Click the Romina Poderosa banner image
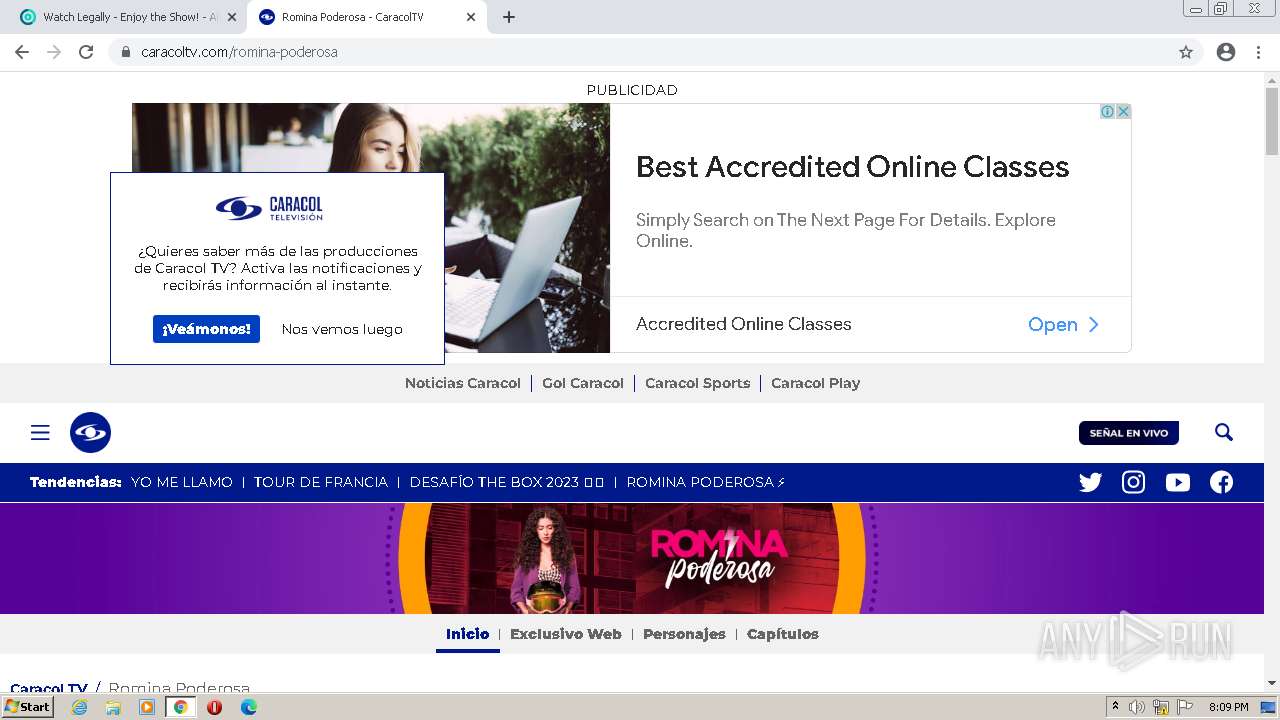1280x720 pixels. (x=632, y=558)
